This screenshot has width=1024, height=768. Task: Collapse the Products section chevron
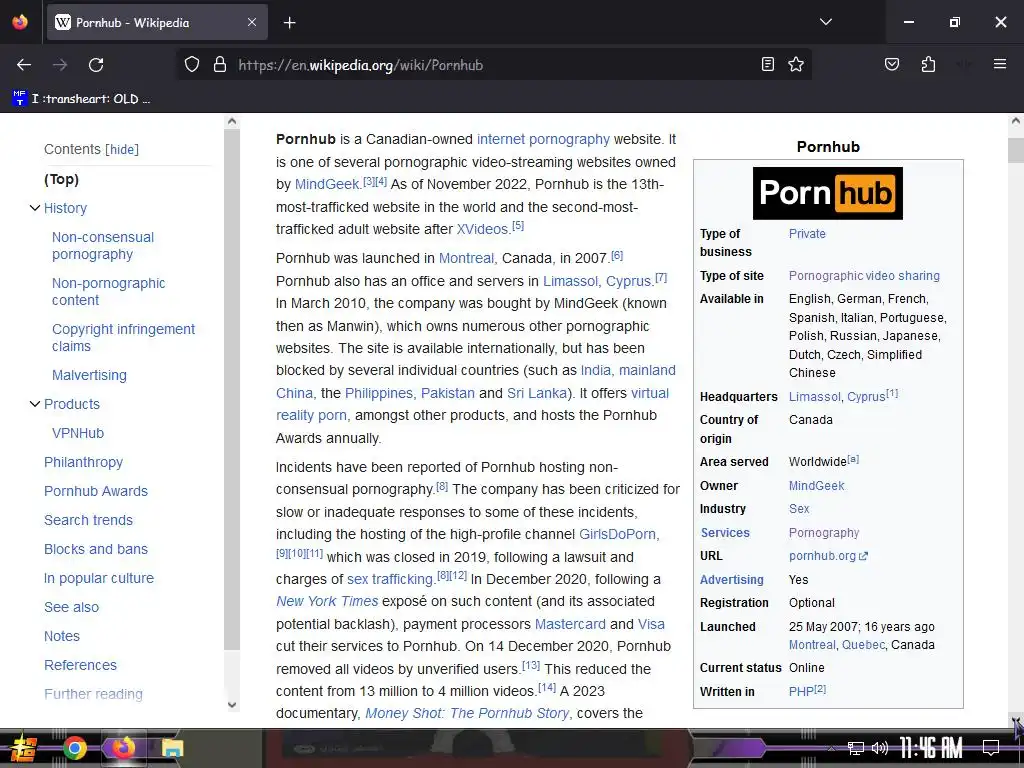point(35,404)
